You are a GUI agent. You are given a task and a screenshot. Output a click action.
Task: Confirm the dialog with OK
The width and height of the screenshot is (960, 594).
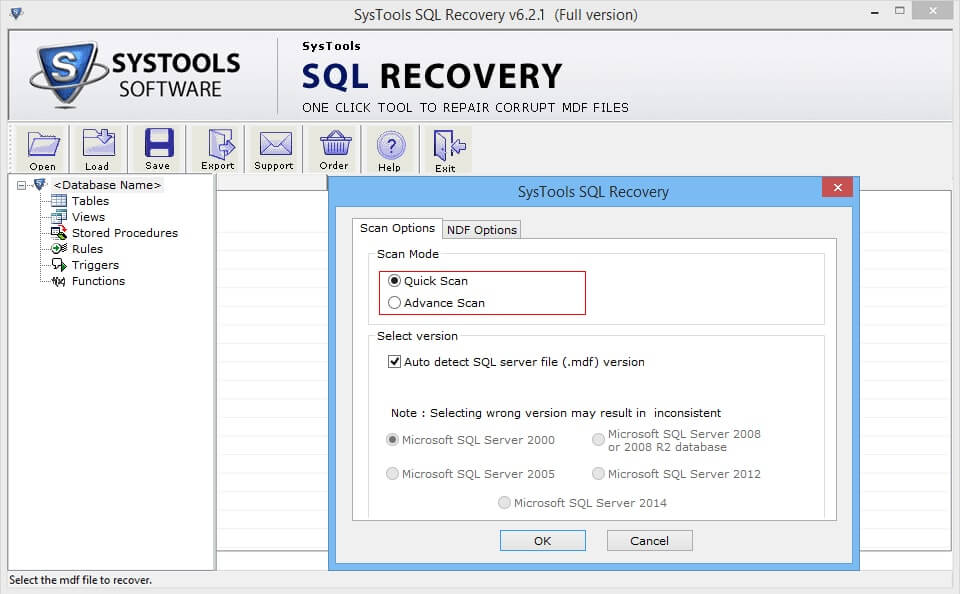[542, 541]
